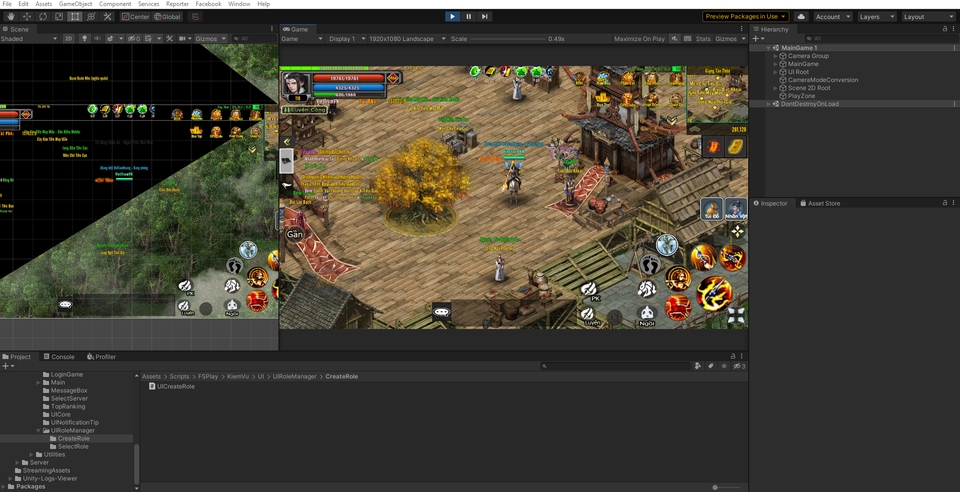This screenshot has width=960, height=492.
Task: Select the Transform tool
Action: click(x=91, y=17)
